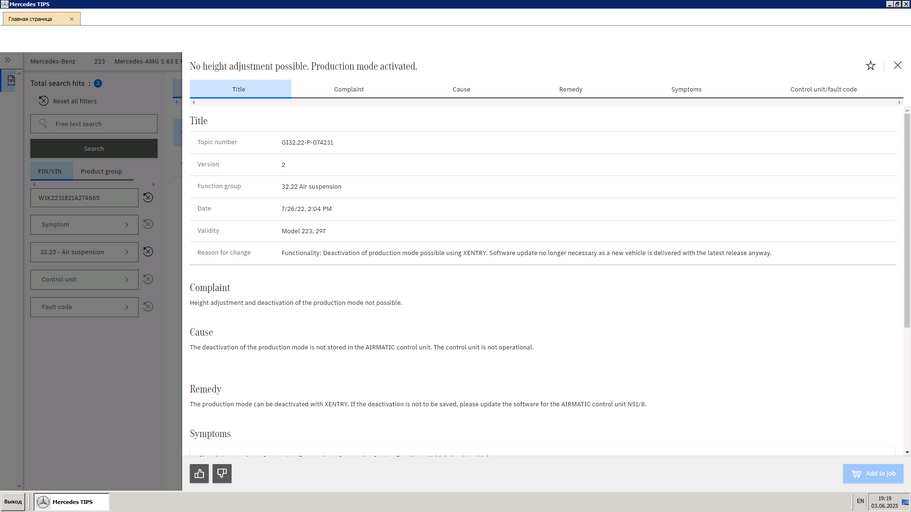
Task: Switch to the Complaint tab
Action: [348, 89]
